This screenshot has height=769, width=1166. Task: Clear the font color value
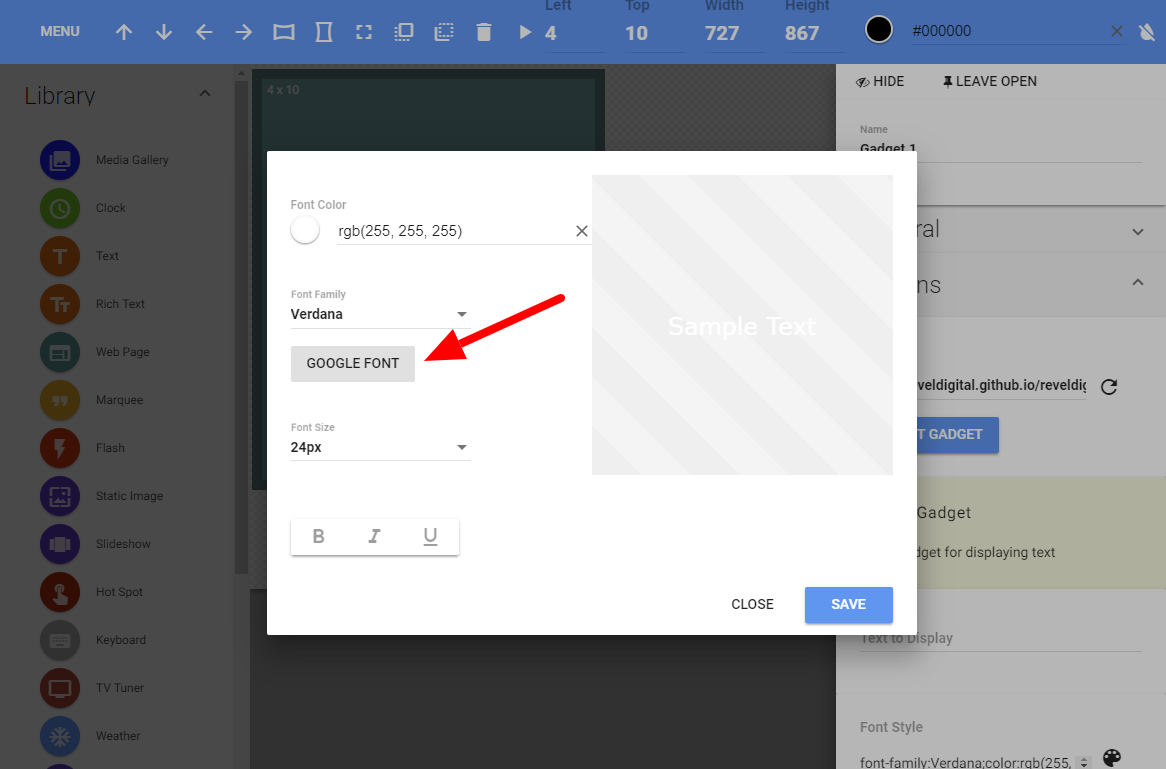click(x=582, y=231)
